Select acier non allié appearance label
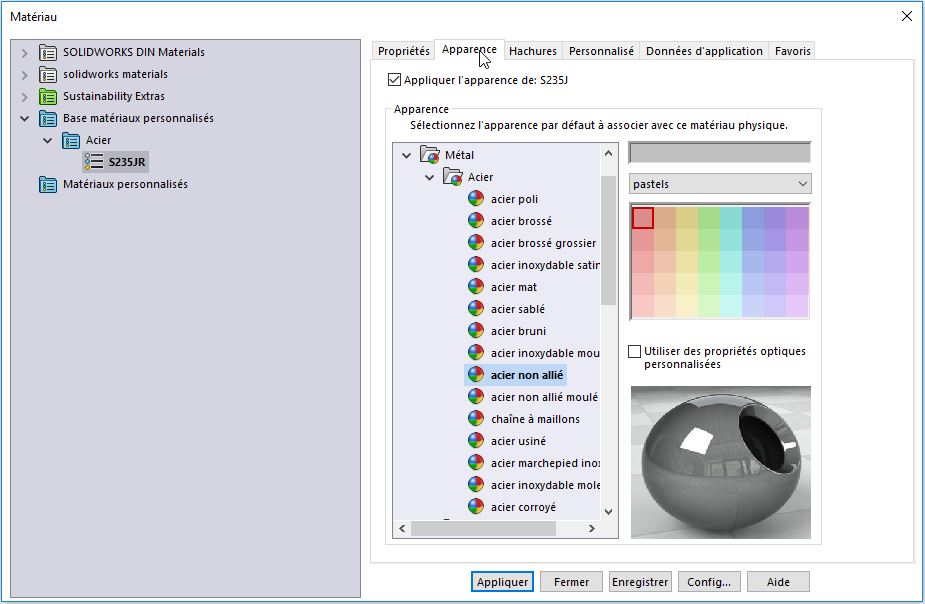 point(527,375)
